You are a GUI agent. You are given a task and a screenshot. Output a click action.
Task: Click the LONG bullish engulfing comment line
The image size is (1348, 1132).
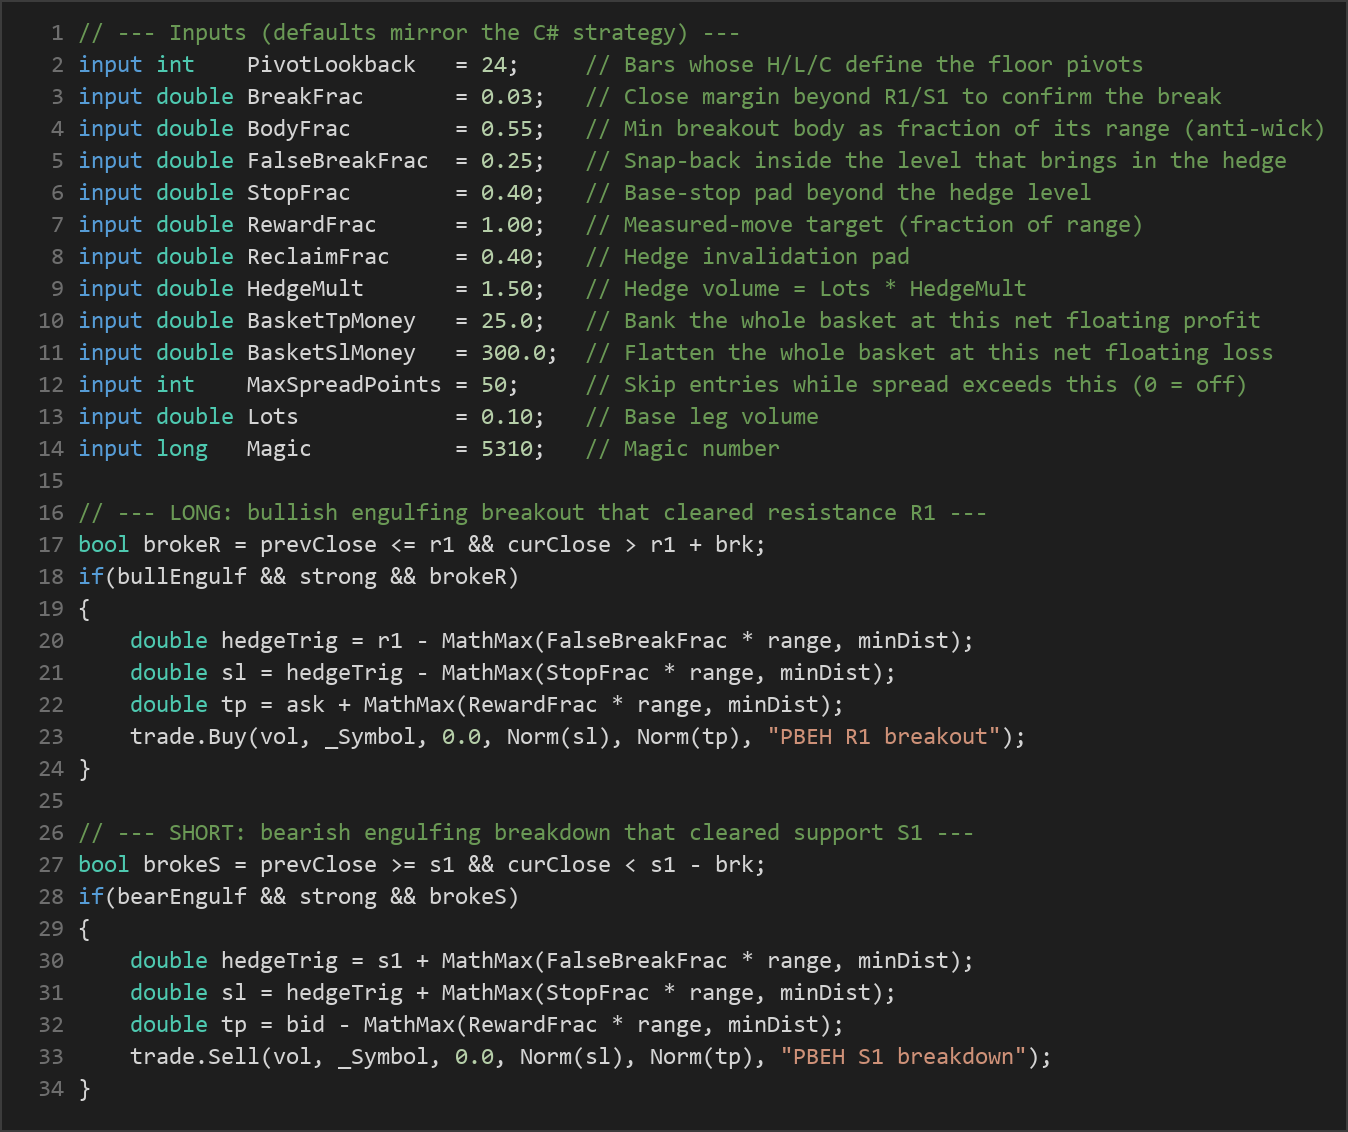coord(533,513)
